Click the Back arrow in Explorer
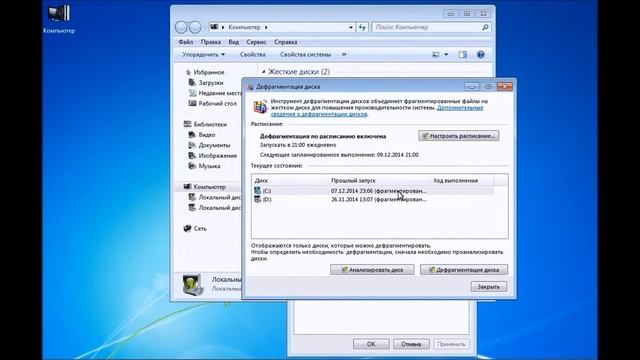 point(181,27)
